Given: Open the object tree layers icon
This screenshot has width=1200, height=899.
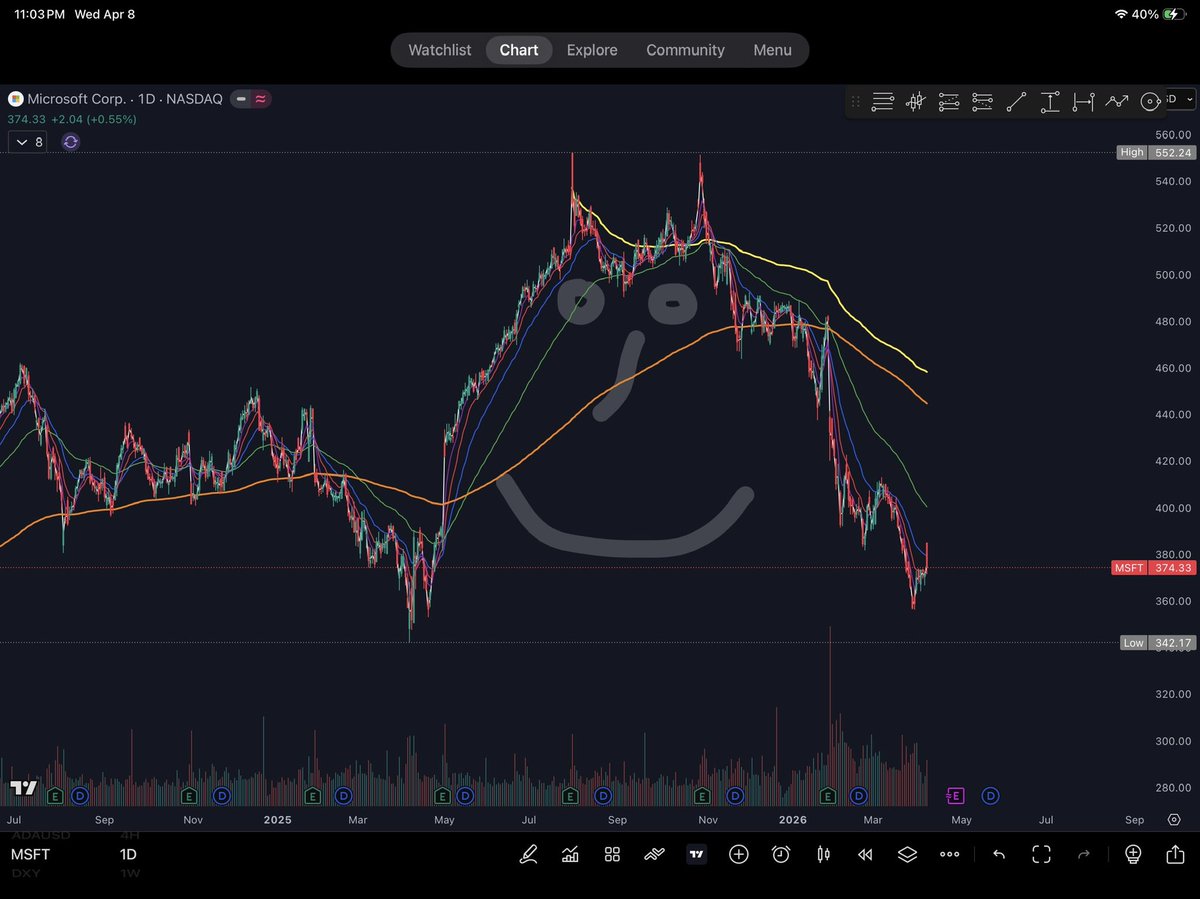Looking at the screenshot, I should (907, 854).
